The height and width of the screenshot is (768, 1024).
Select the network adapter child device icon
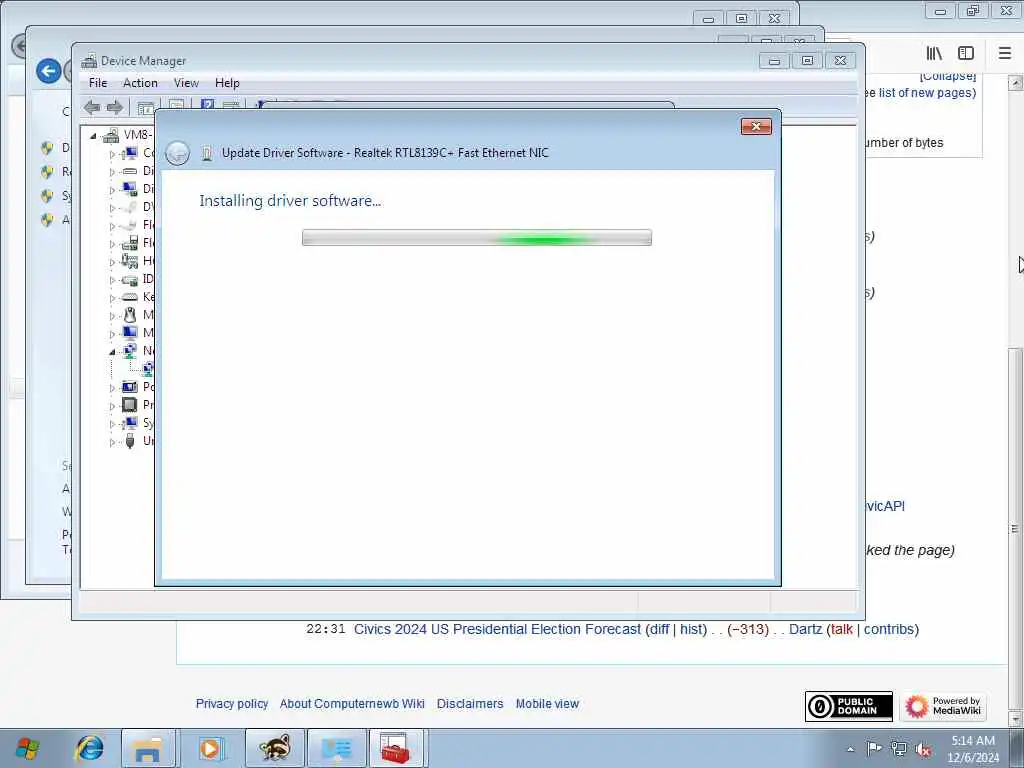[149, 369]
